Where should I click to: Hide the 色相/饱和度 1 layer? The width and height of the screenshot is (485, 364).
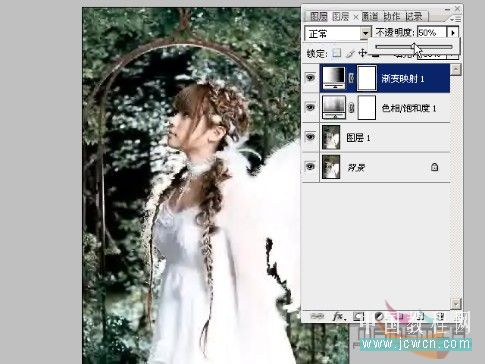[310, 107]
